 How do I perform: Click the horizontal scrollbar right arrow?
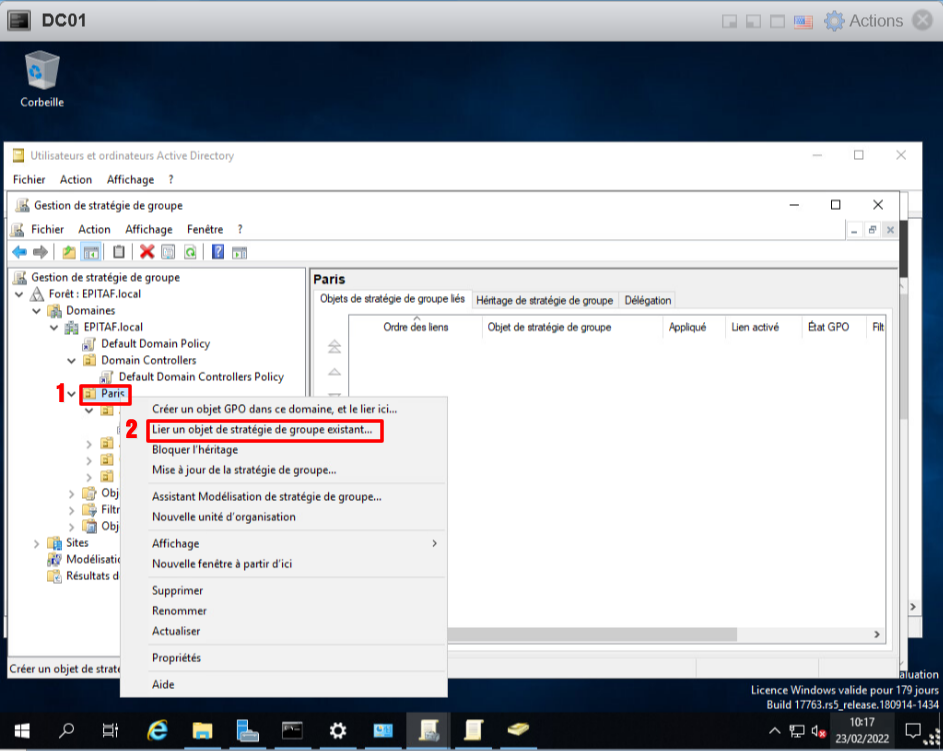pyautogui.click(x=877, y=635)
